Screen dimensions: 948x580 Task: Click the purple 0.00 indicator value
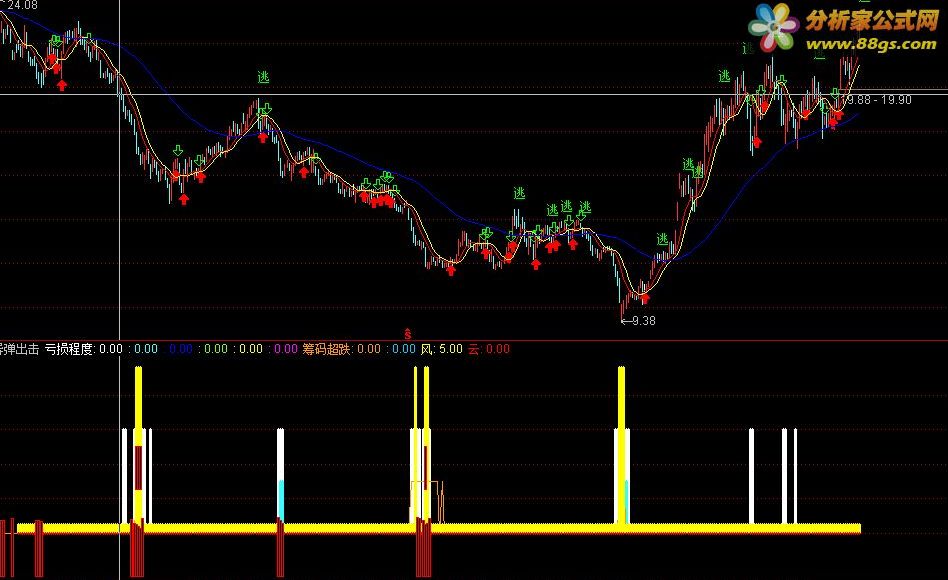pos(286,349)
